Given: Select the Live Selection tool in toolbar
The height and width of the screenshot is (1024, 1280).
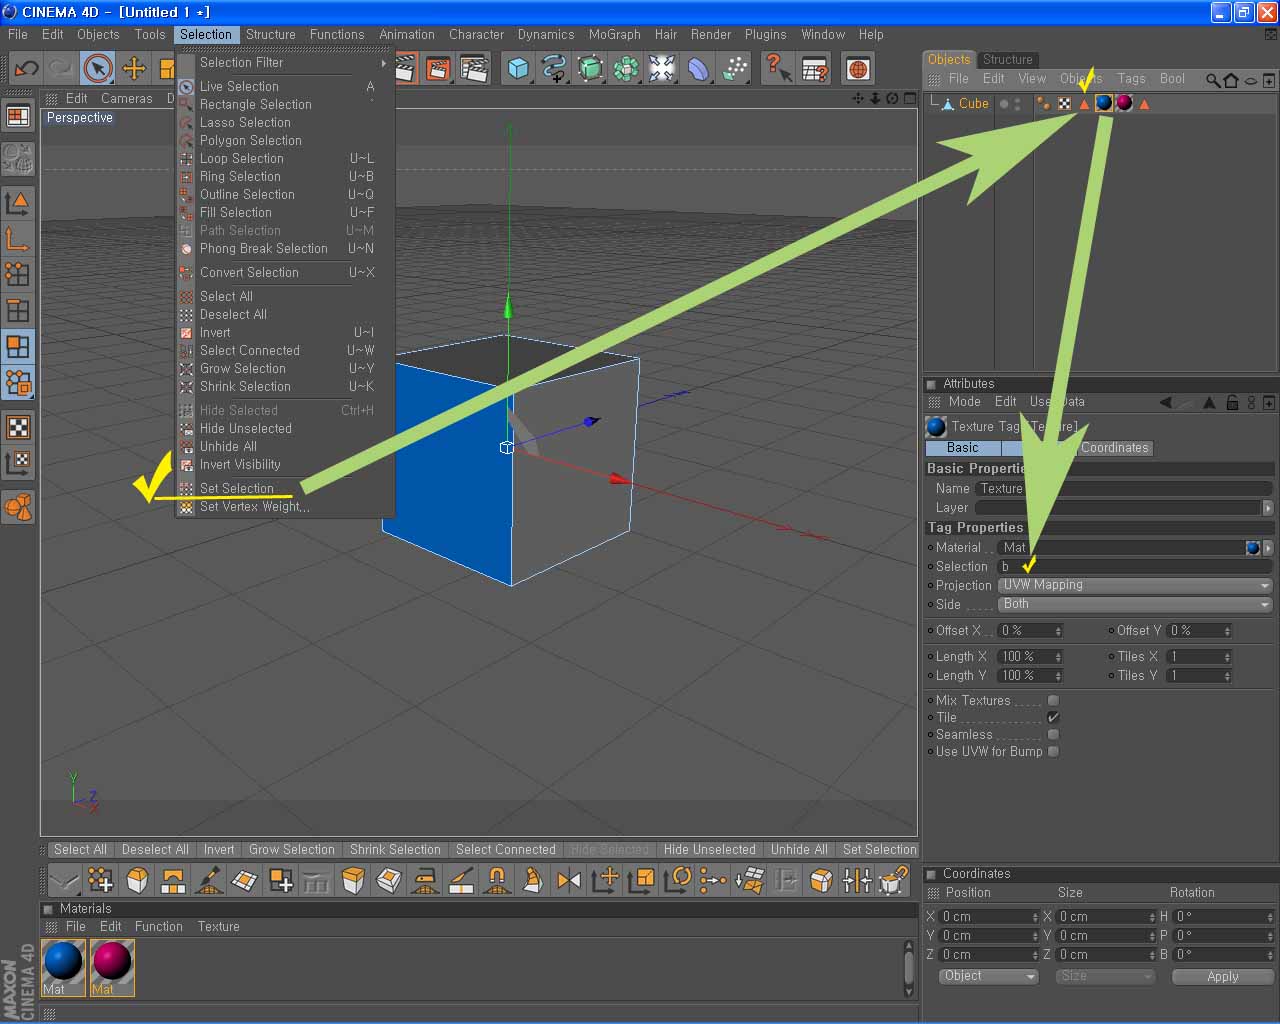Looking at the screenshot, I should coord(97,68).
